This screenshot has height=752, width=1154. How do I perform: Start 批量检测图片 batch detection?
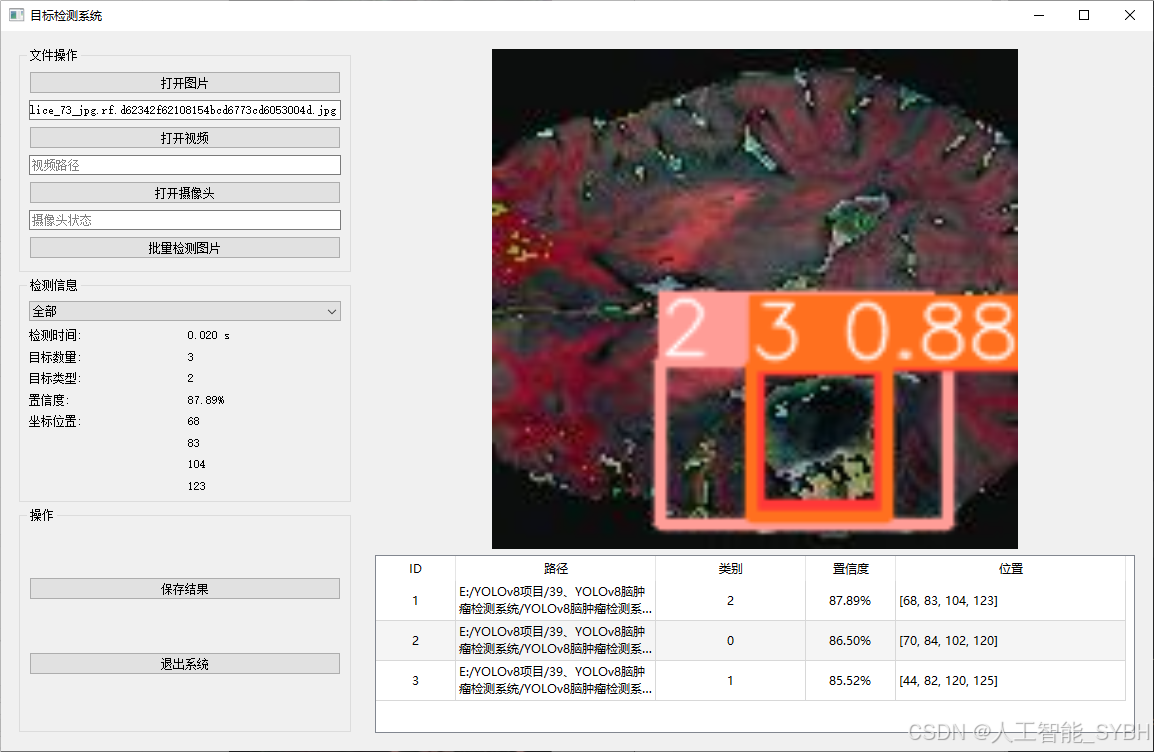click(x=185, y=248)
